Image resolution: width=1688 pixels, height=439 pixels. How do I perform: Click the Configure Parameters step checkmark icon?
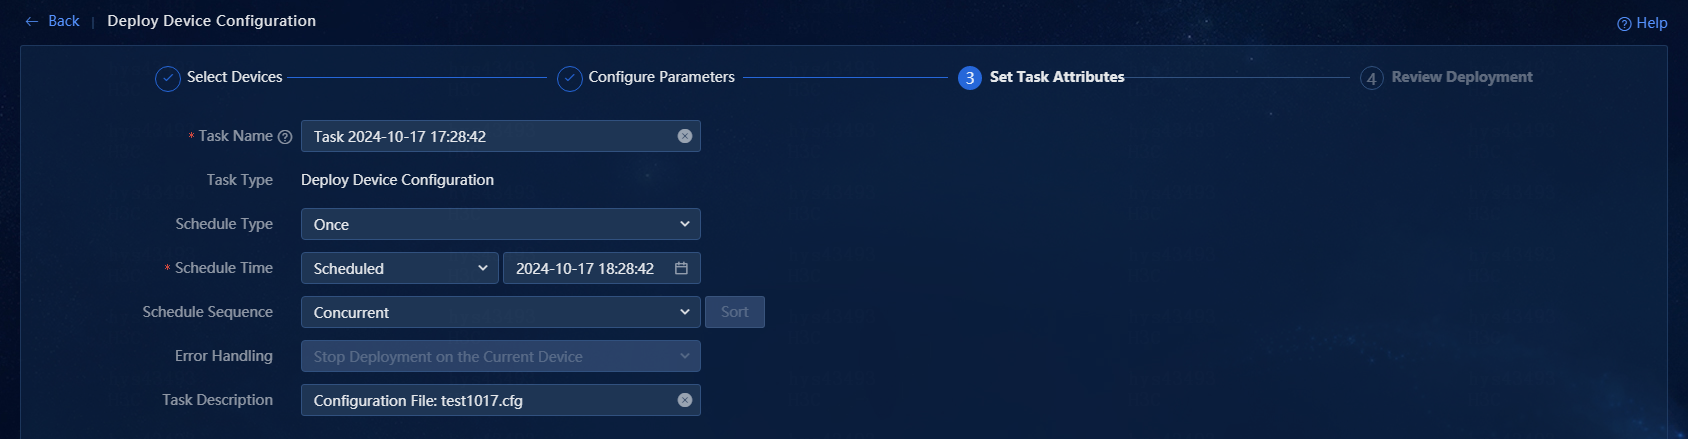(570, 78)
